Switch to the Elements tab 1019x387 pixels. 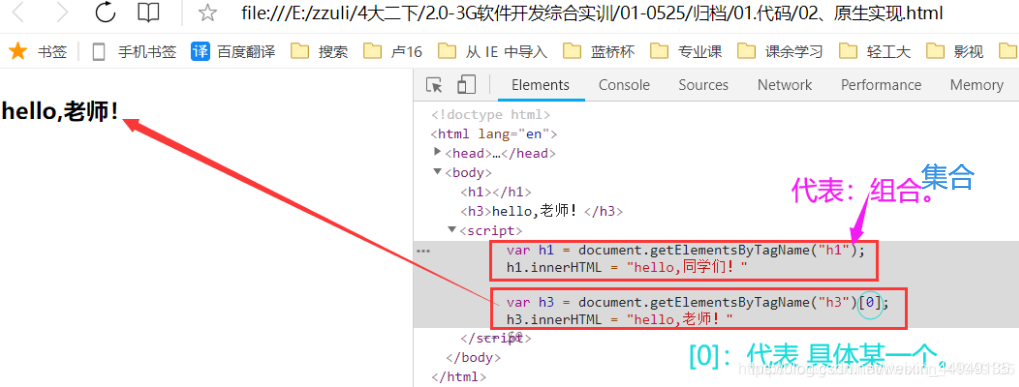[541, 85]
